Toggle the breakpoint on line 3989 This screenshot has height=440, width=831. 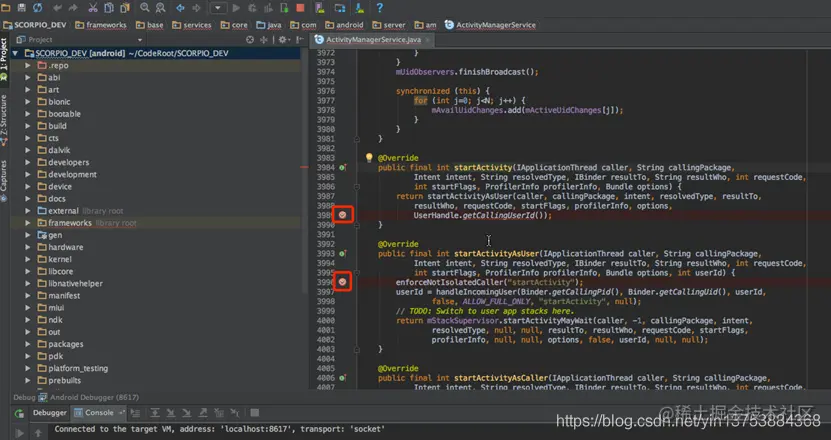click(342, 215)
